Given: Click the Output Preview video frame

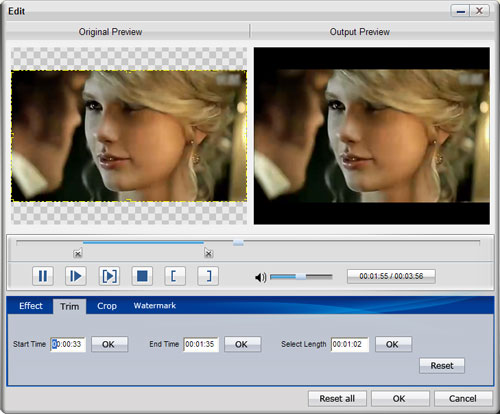Looking at the screenshot, I should [x=372, y=136].
